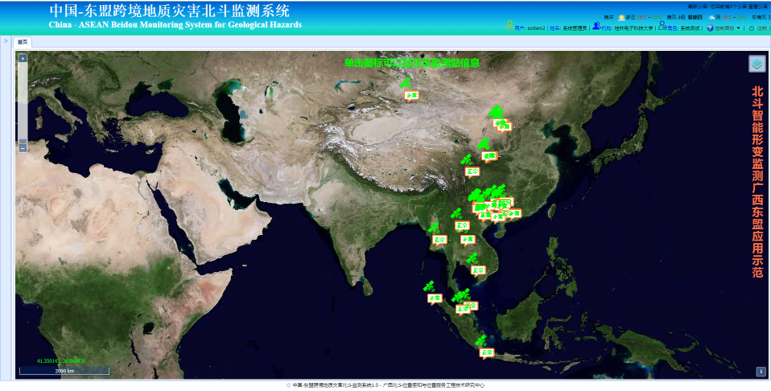This screenshot has width=771, height=391.
Task: Click the northwestern Xinjiang satellite station marker
Action: tap(406, 83)
